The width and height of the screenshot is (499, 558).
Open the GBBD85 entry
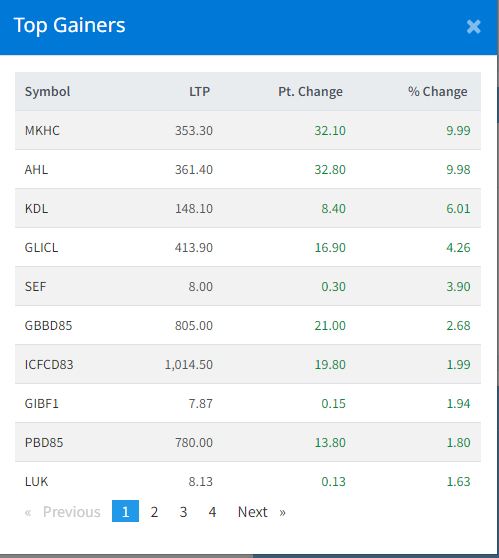48,325
